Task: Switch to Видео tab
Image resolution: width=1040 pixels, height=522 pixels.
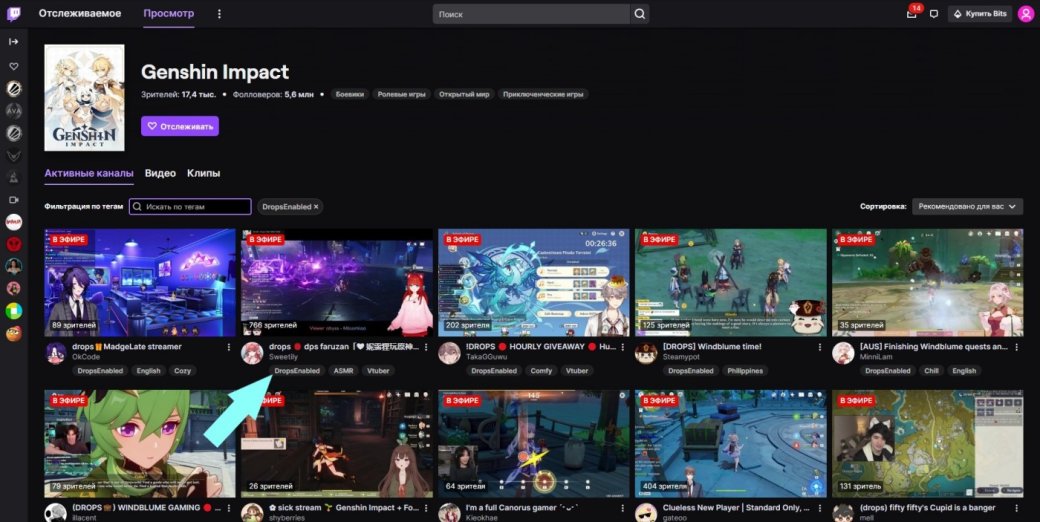Action: (161, 173)
